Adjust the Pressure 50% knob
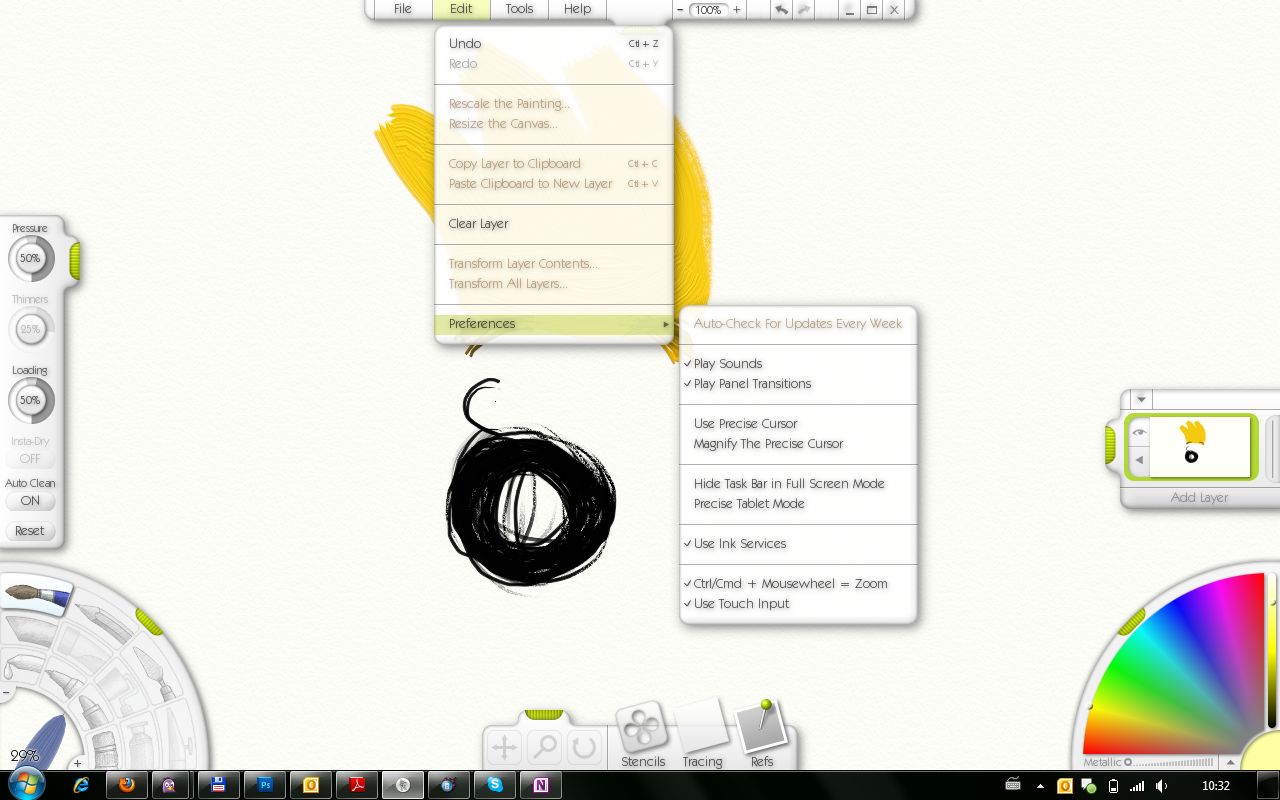1280x800 pixels. [x=30, y=258]
